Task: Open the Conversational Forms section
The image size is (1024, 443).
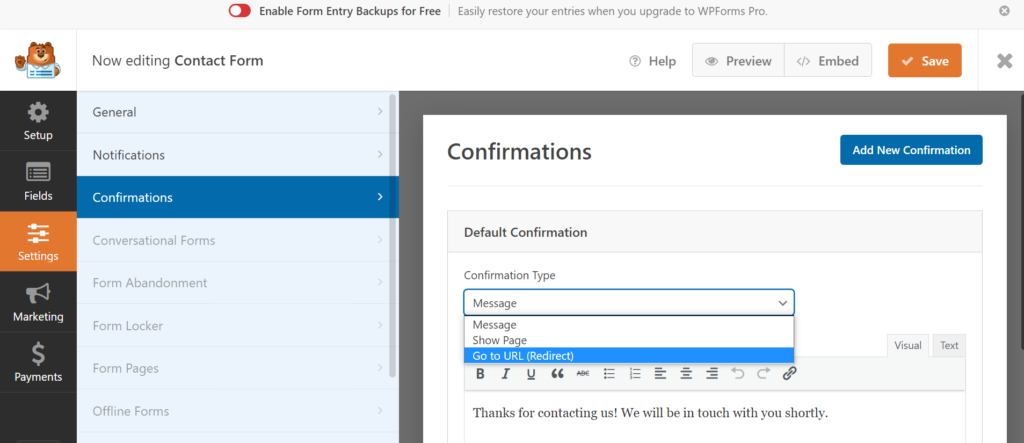Action: [x=237, y=240]
